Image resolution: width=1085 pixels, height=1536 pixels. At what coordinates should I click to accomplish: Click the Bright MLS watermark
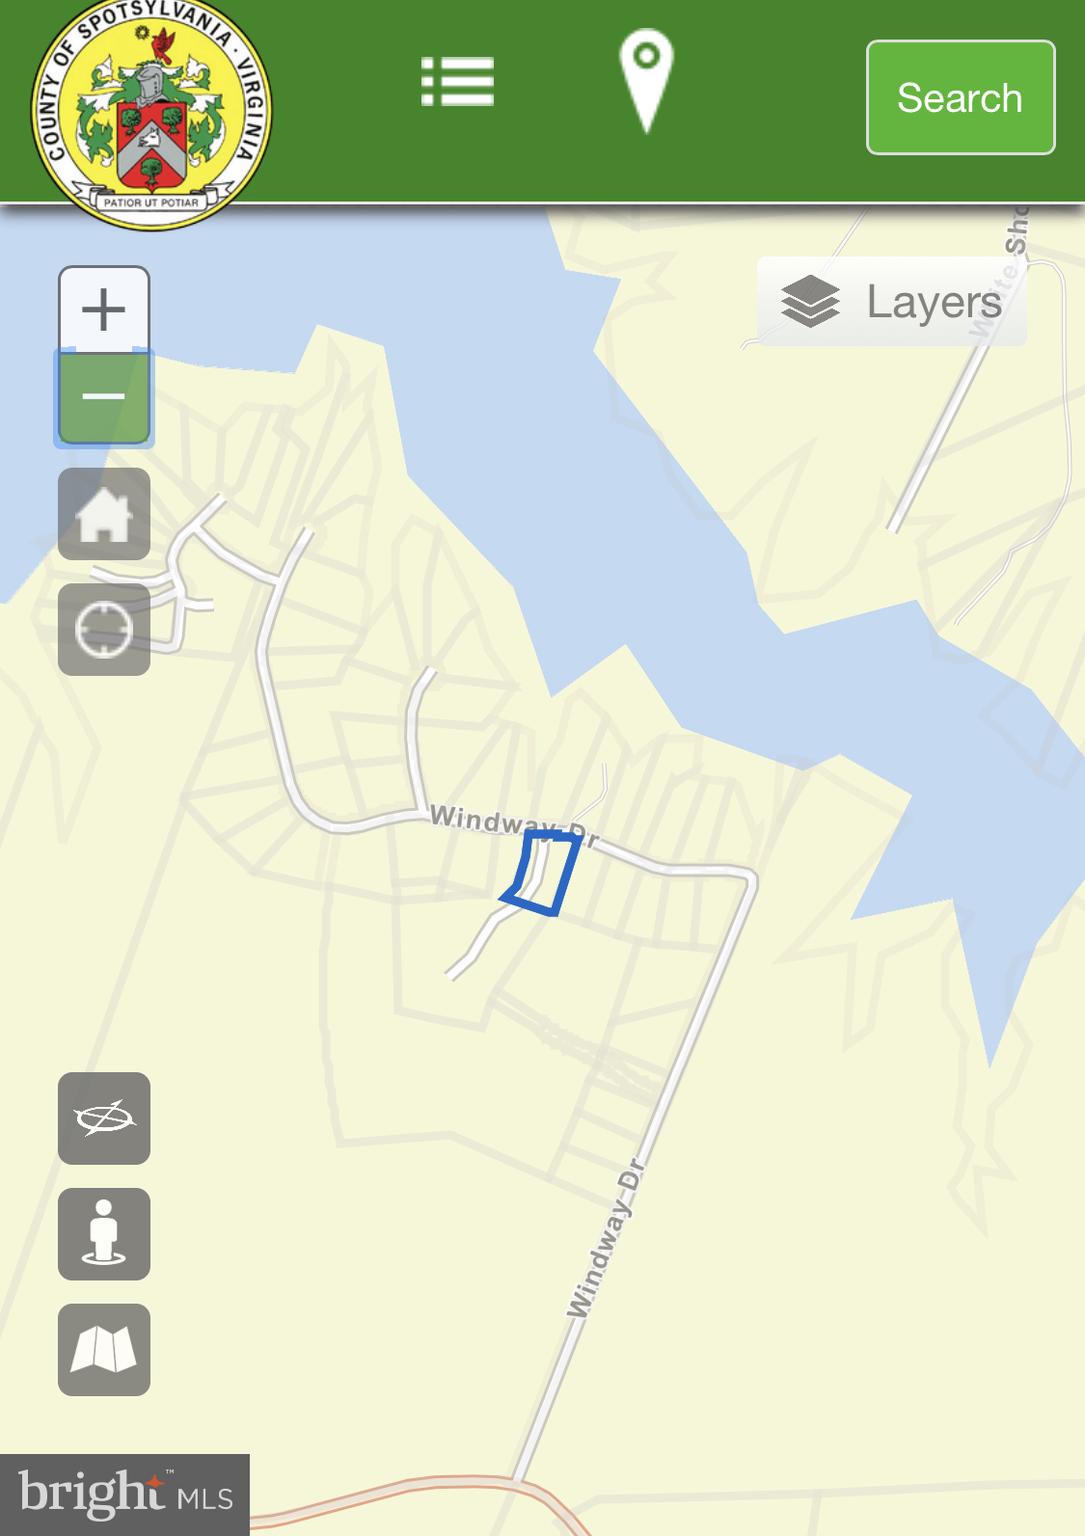point(125,1494)
